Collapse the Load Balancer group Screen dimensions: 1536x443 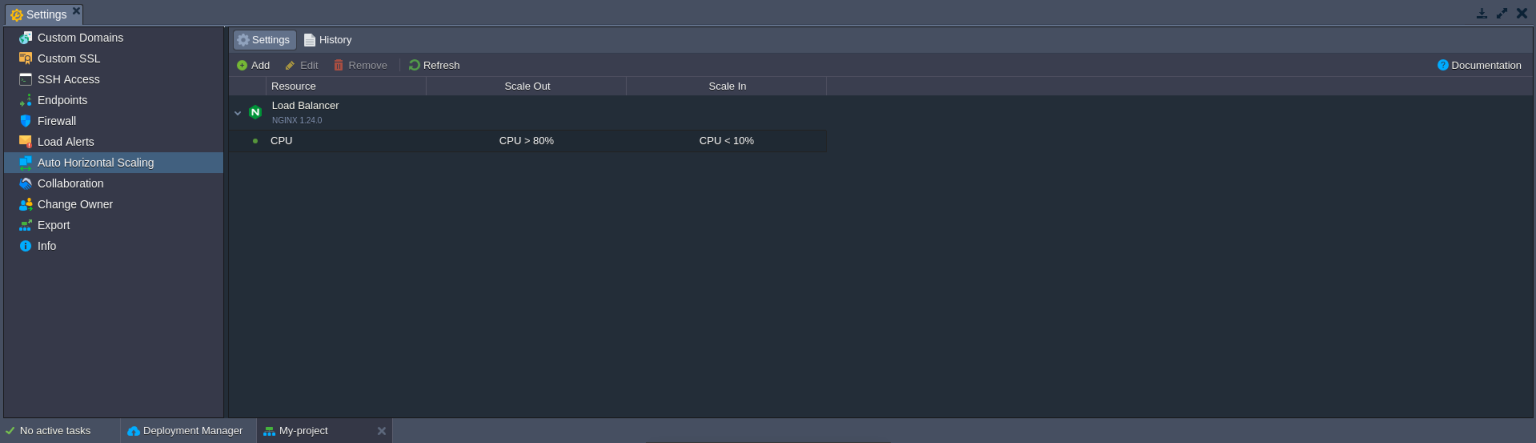pos(238,113)
